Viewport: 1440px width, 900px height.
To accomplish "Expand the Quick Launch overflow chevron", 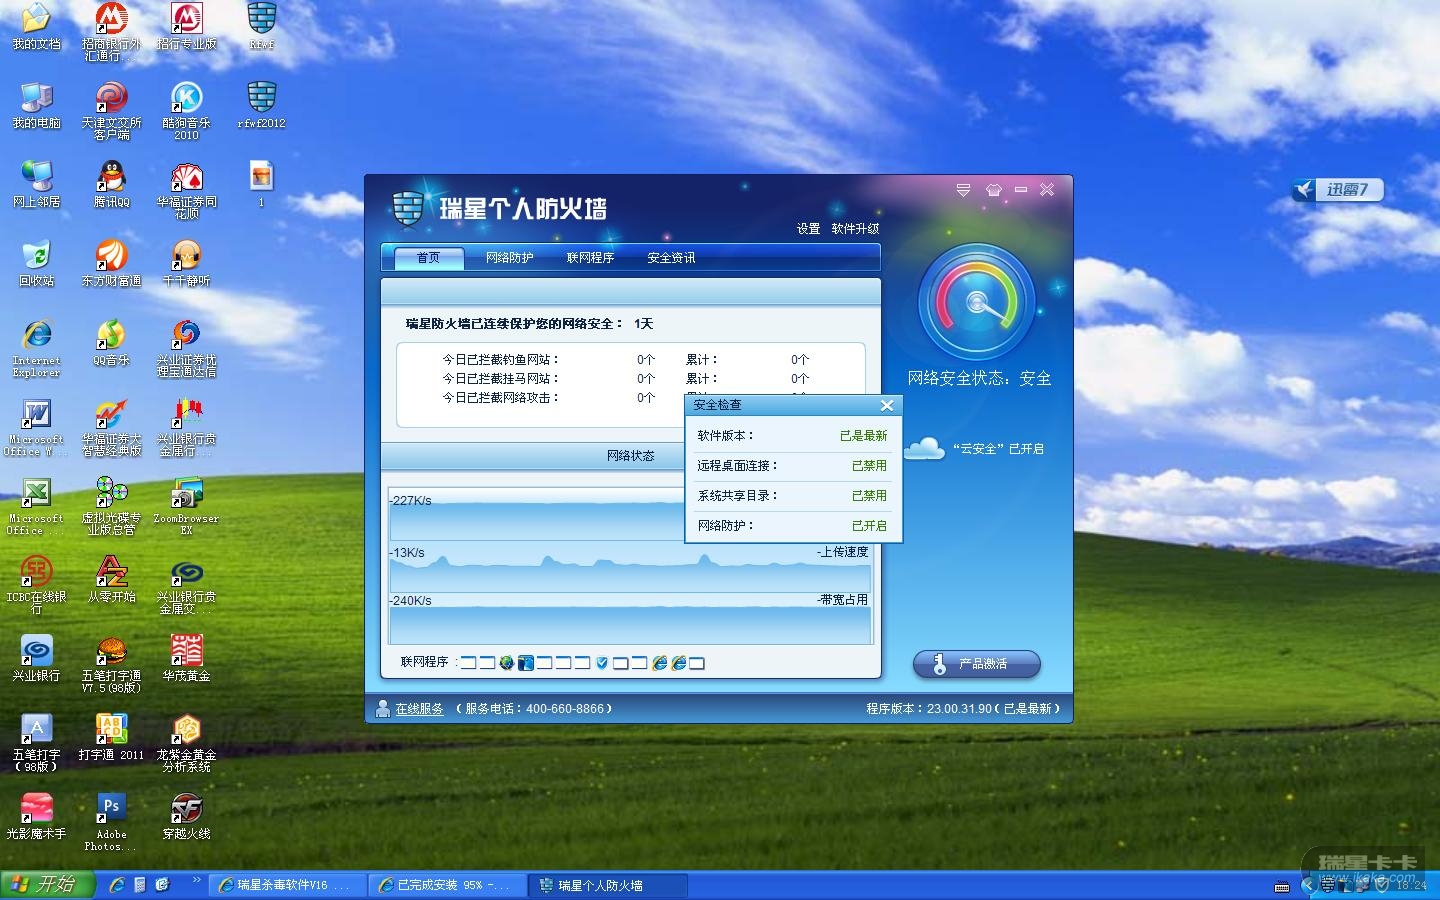I will coord(196,881).
